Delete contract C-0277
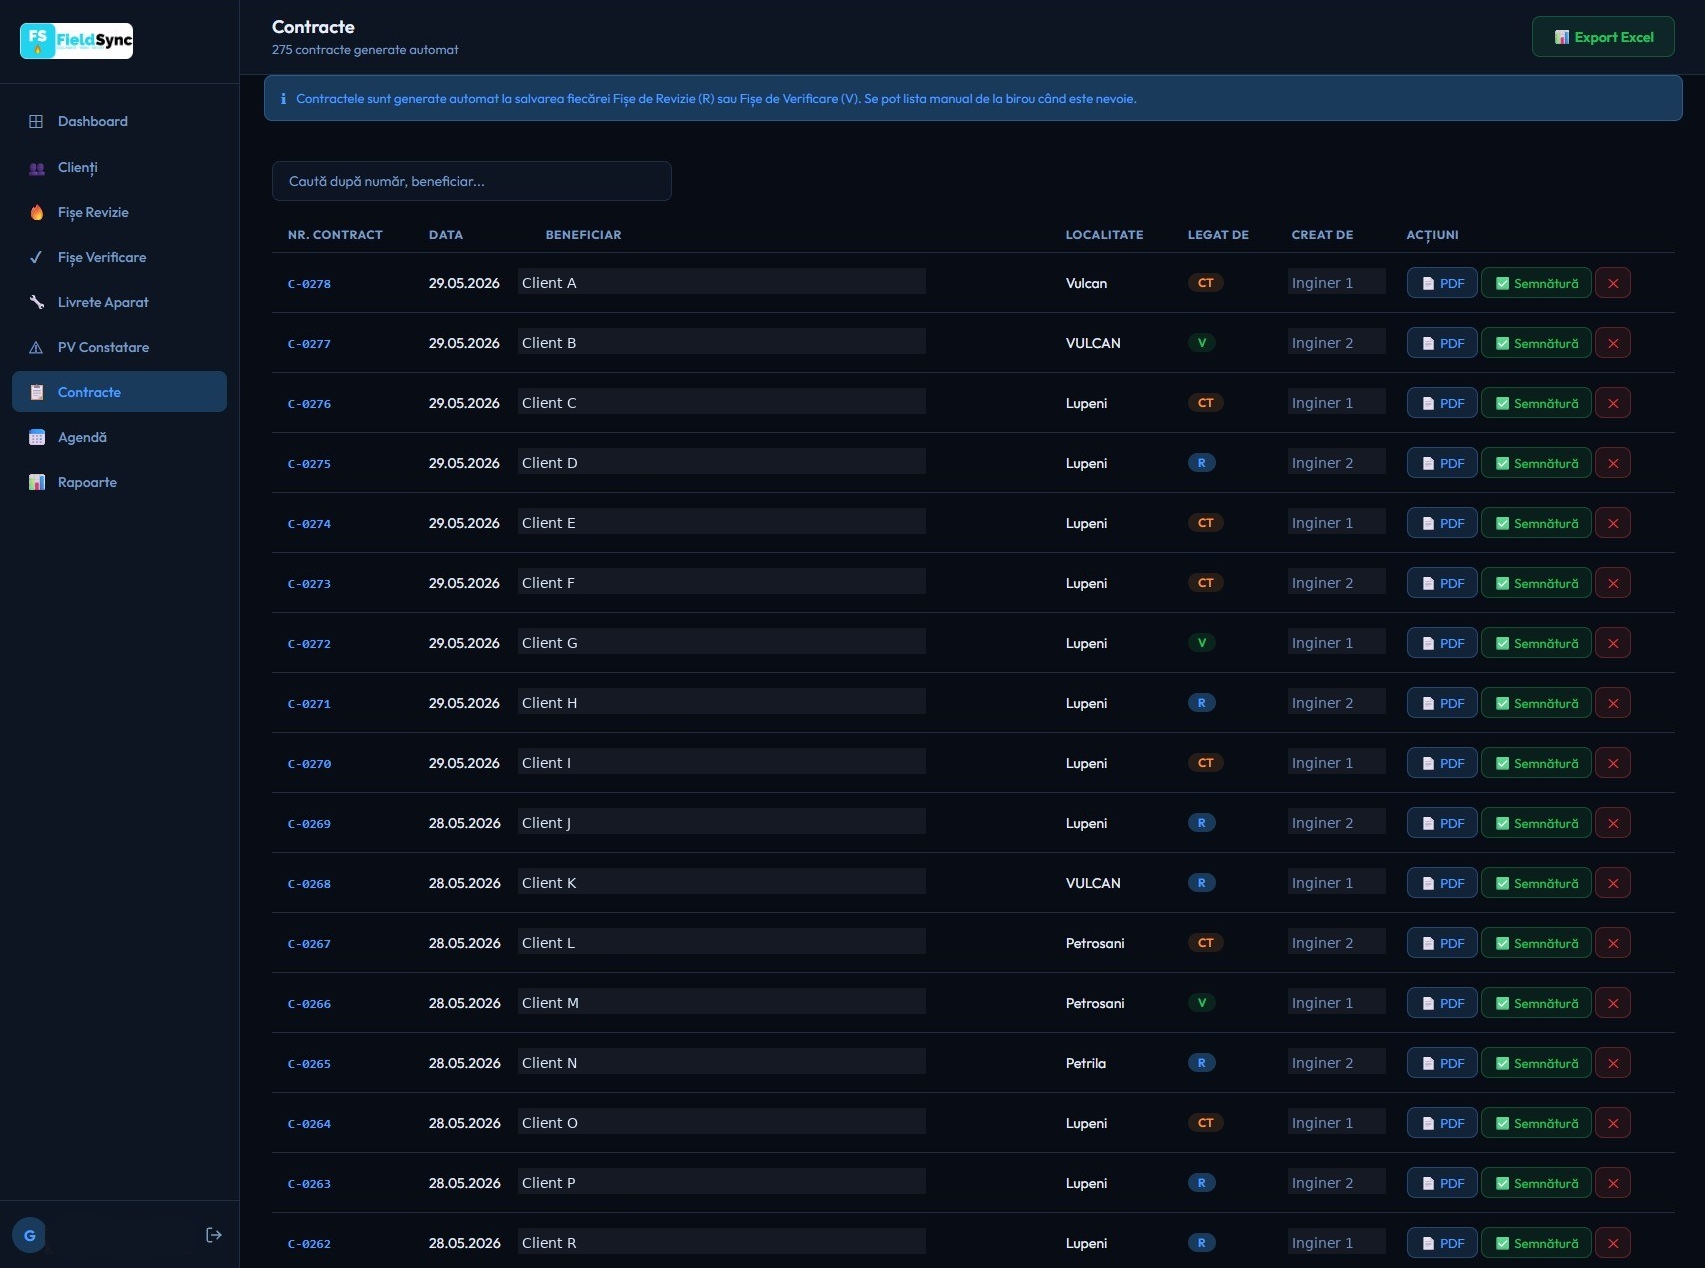The height and width of the screenshot is (1268, 1705). 1613,343
